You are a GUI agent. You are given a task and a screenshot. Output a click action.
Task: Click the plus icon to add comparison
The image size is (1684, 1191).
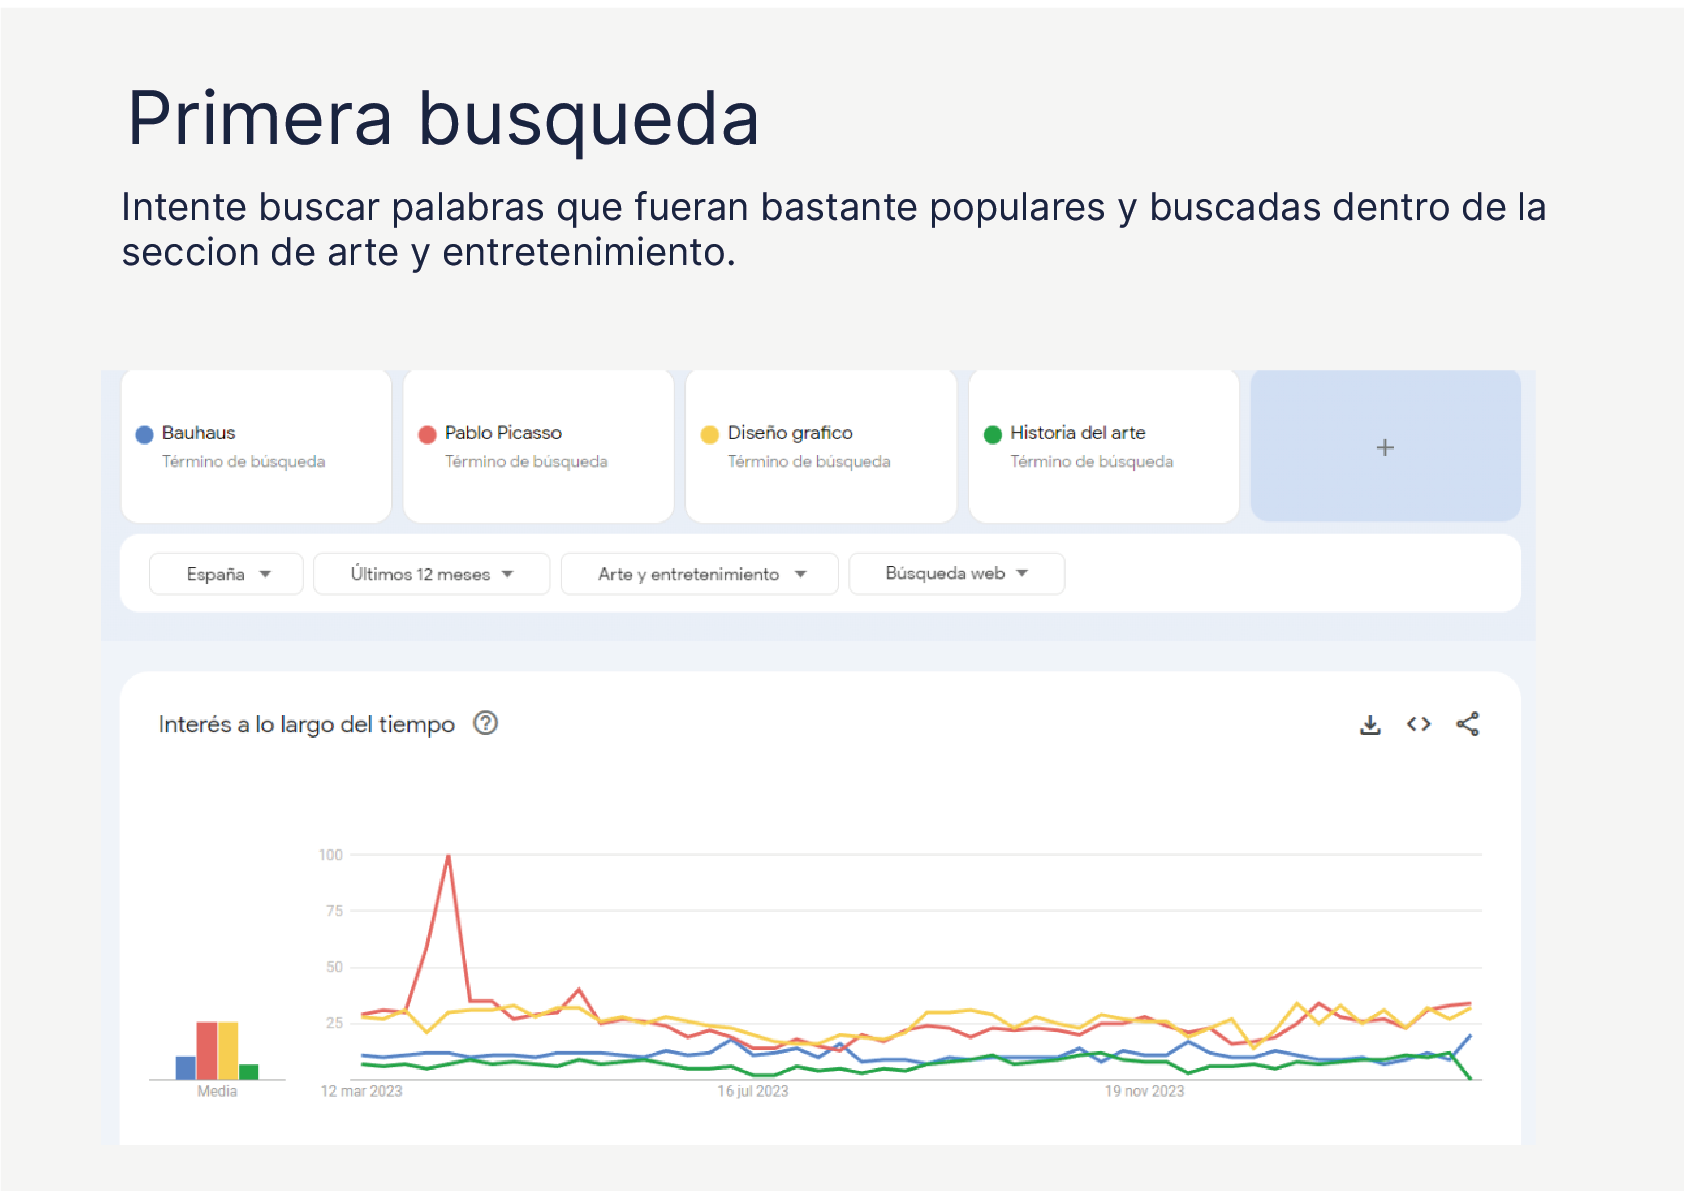tap(1385, 447)
